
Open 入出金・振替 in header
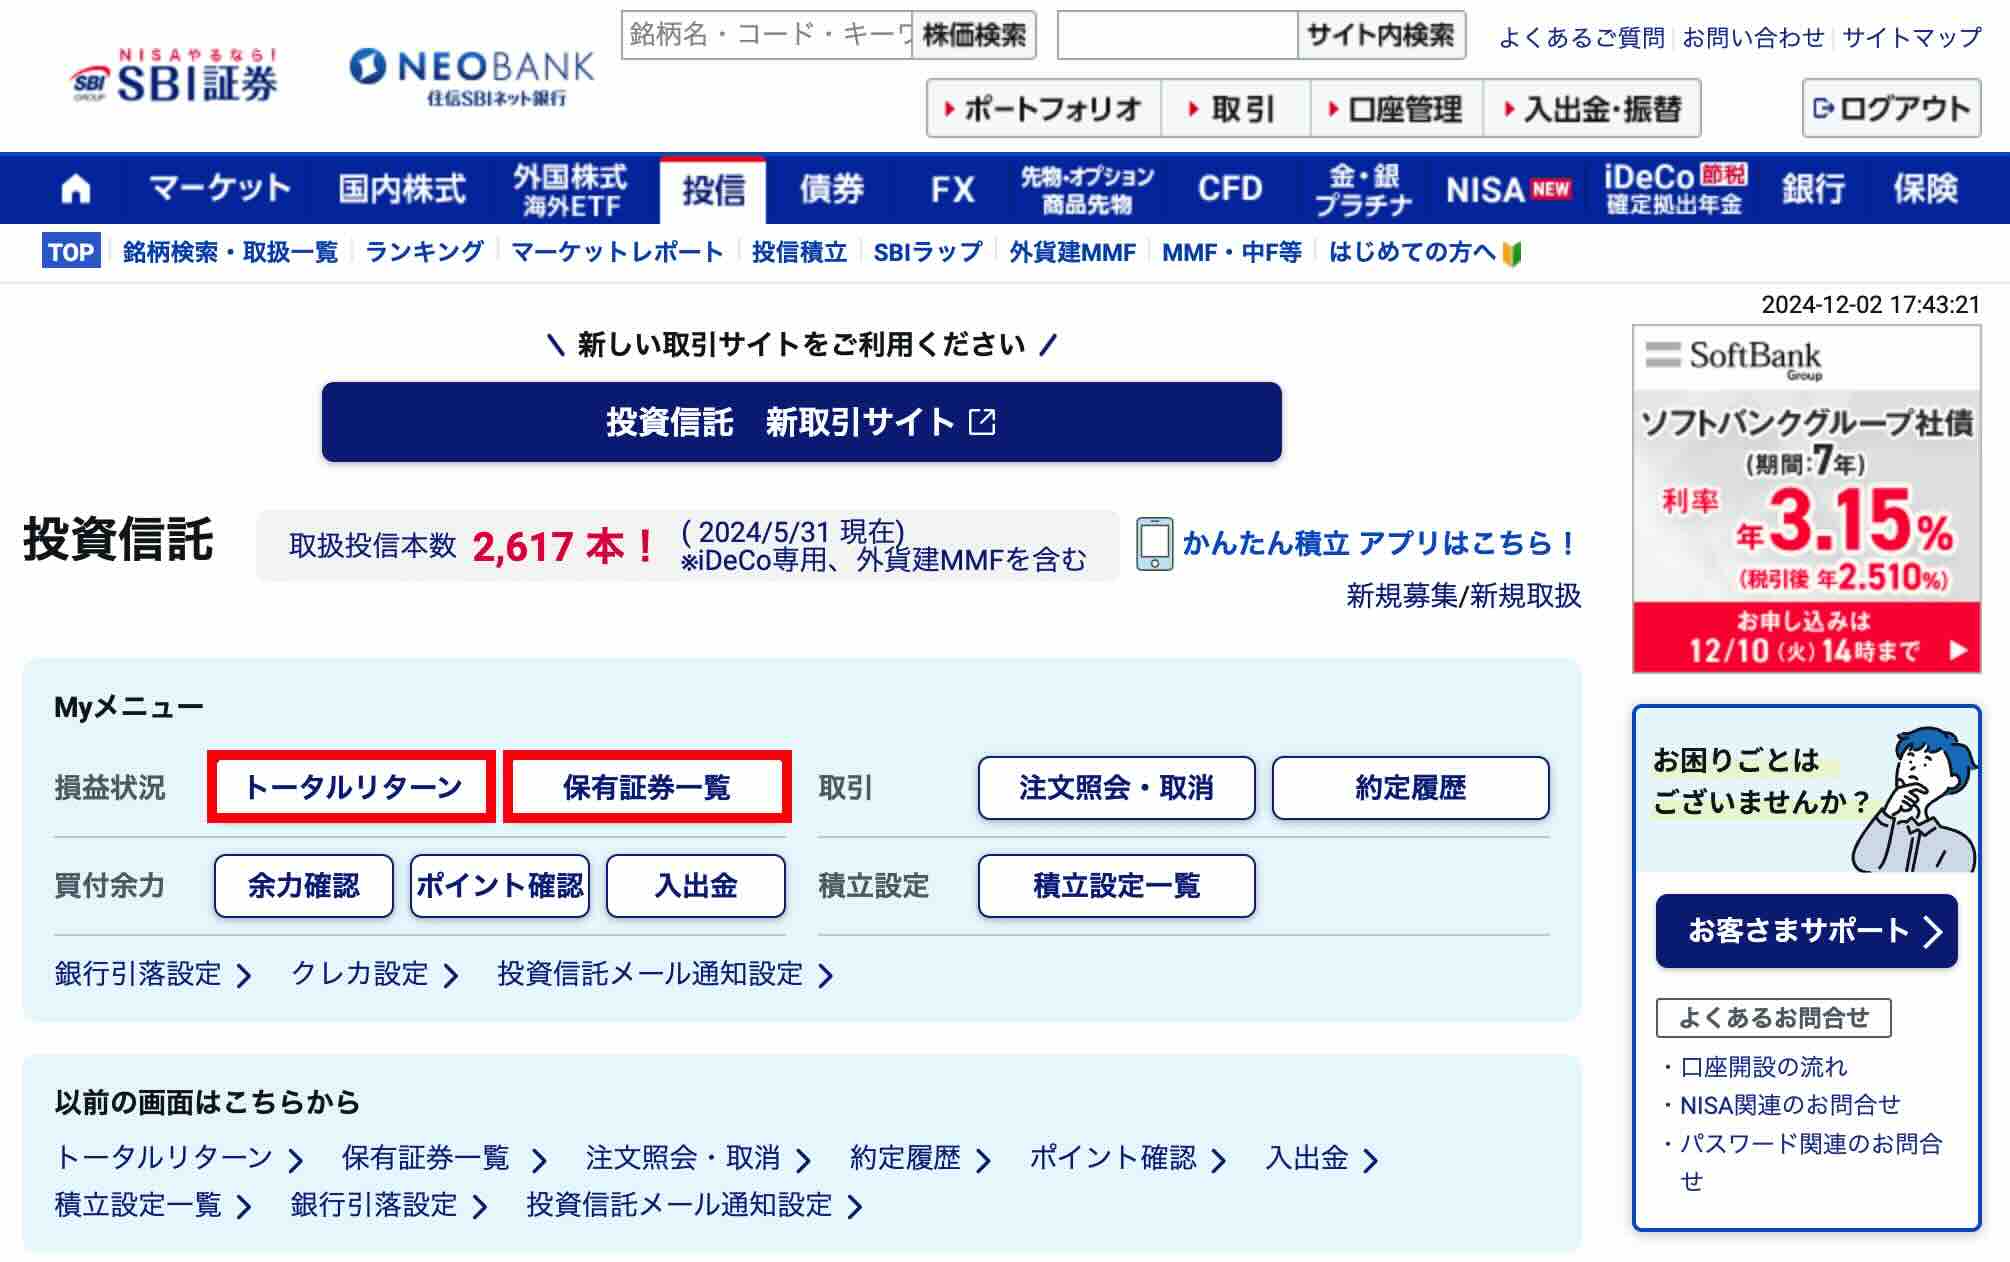point(1592,108)
